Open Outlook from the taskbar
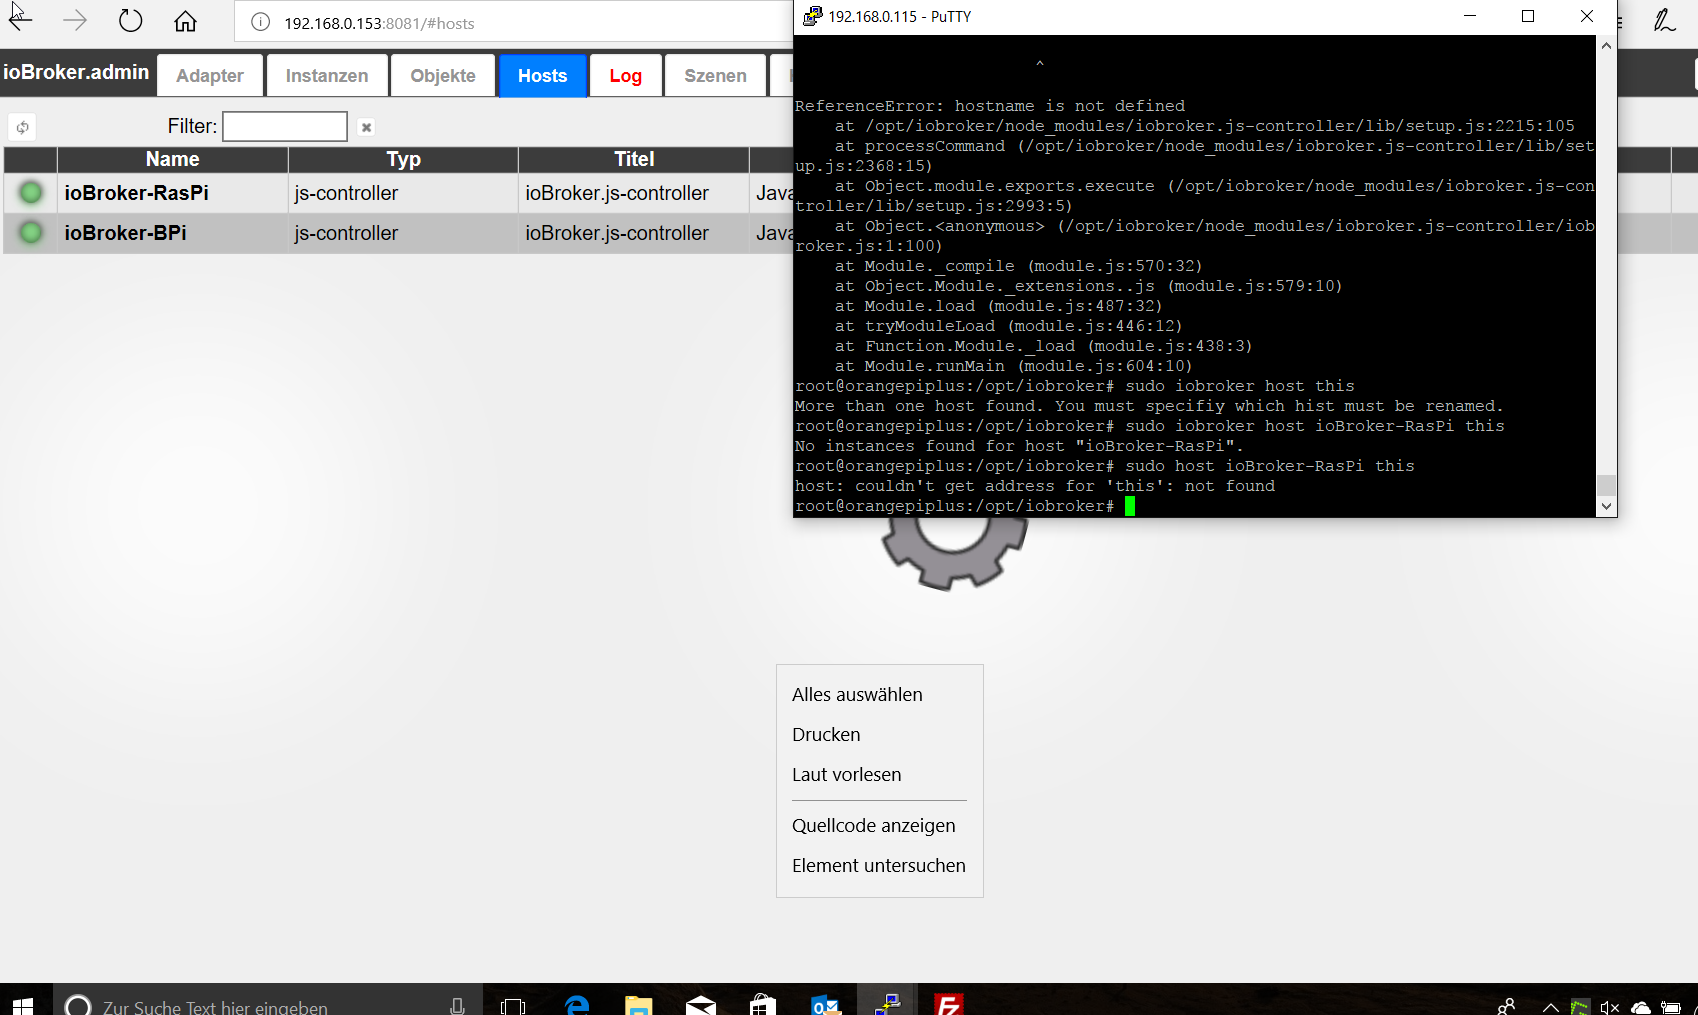Screen dimensions: 1698x1015 click(x=825, y=1005)
